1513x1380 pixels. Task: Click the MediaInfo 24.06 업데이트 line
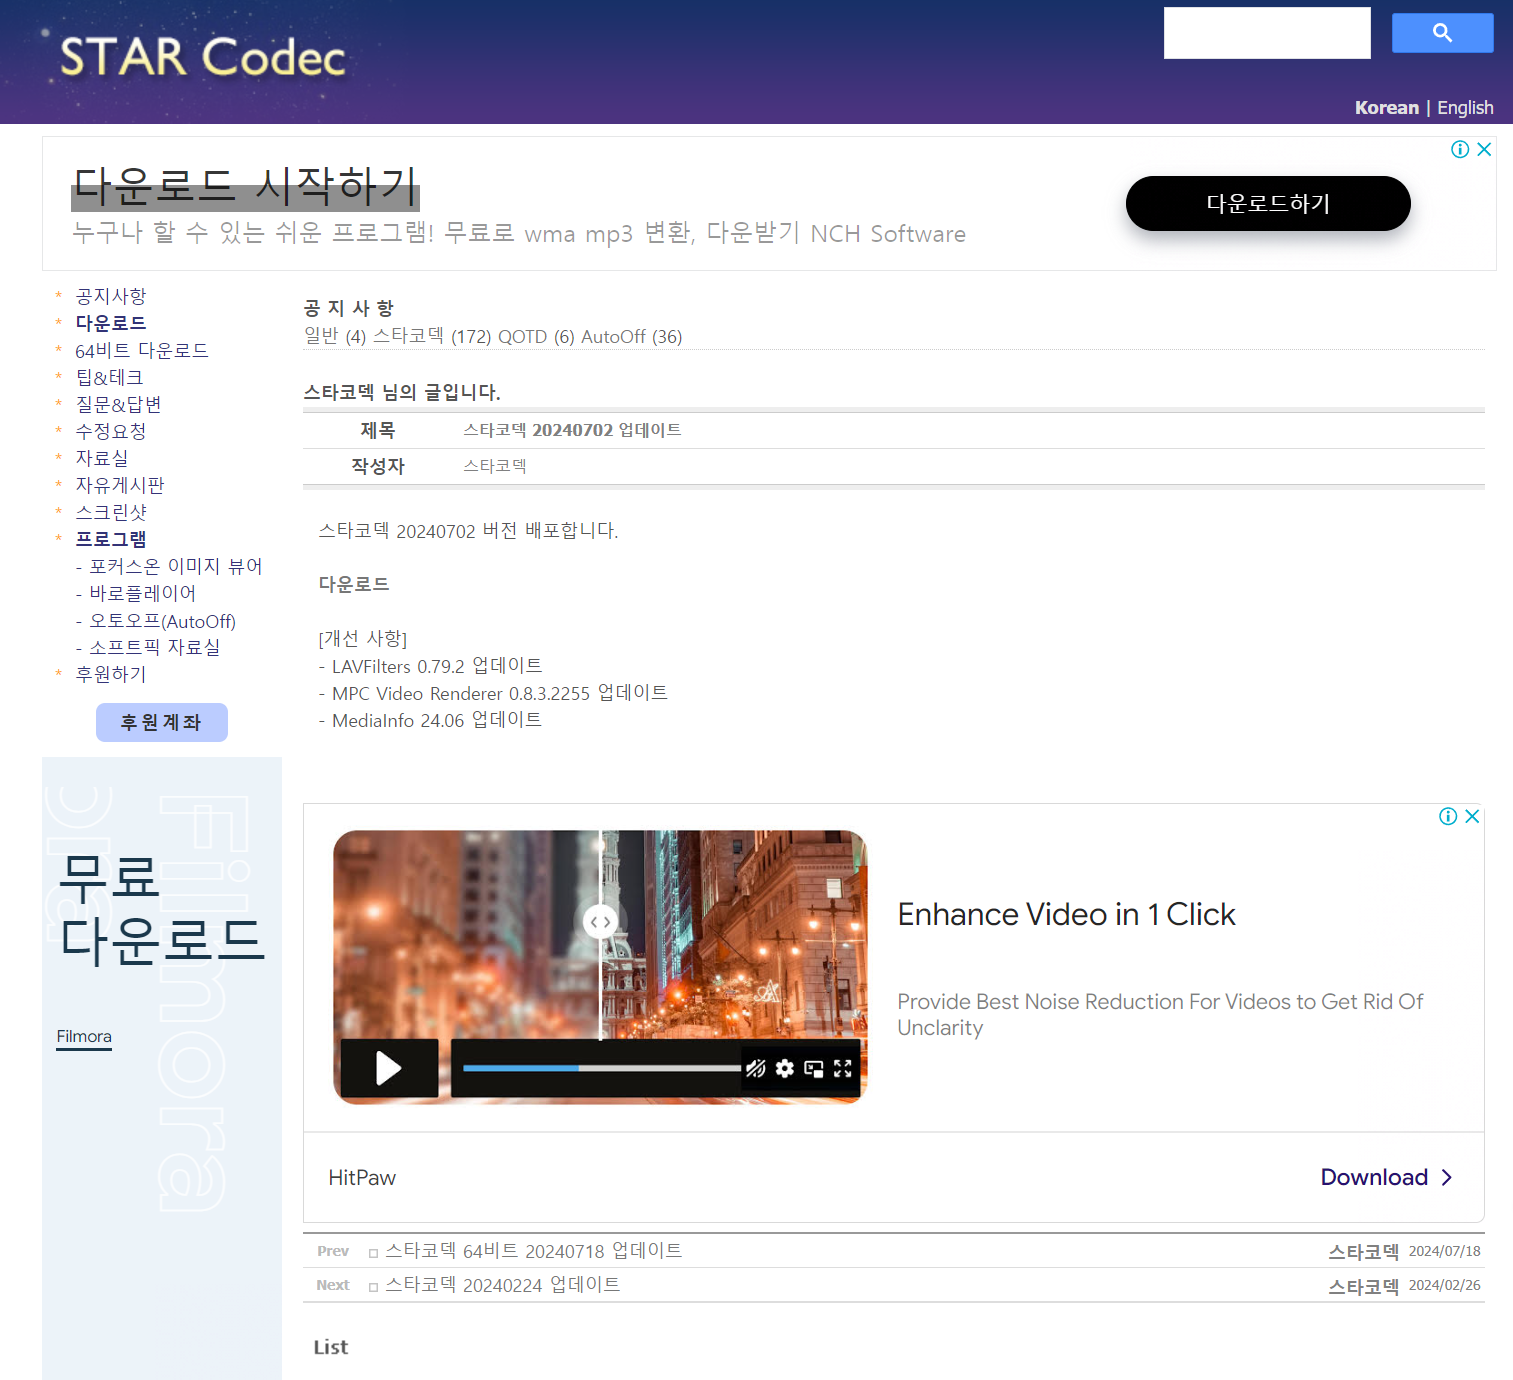coord(431,720)
